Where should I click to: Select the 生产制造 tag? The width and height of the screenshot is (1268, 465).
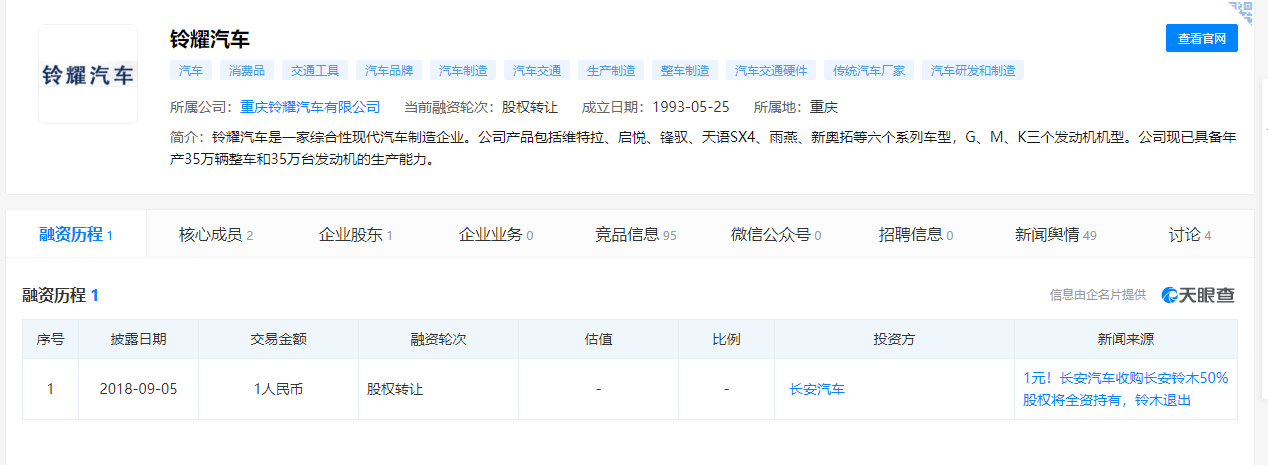(611, 71)
